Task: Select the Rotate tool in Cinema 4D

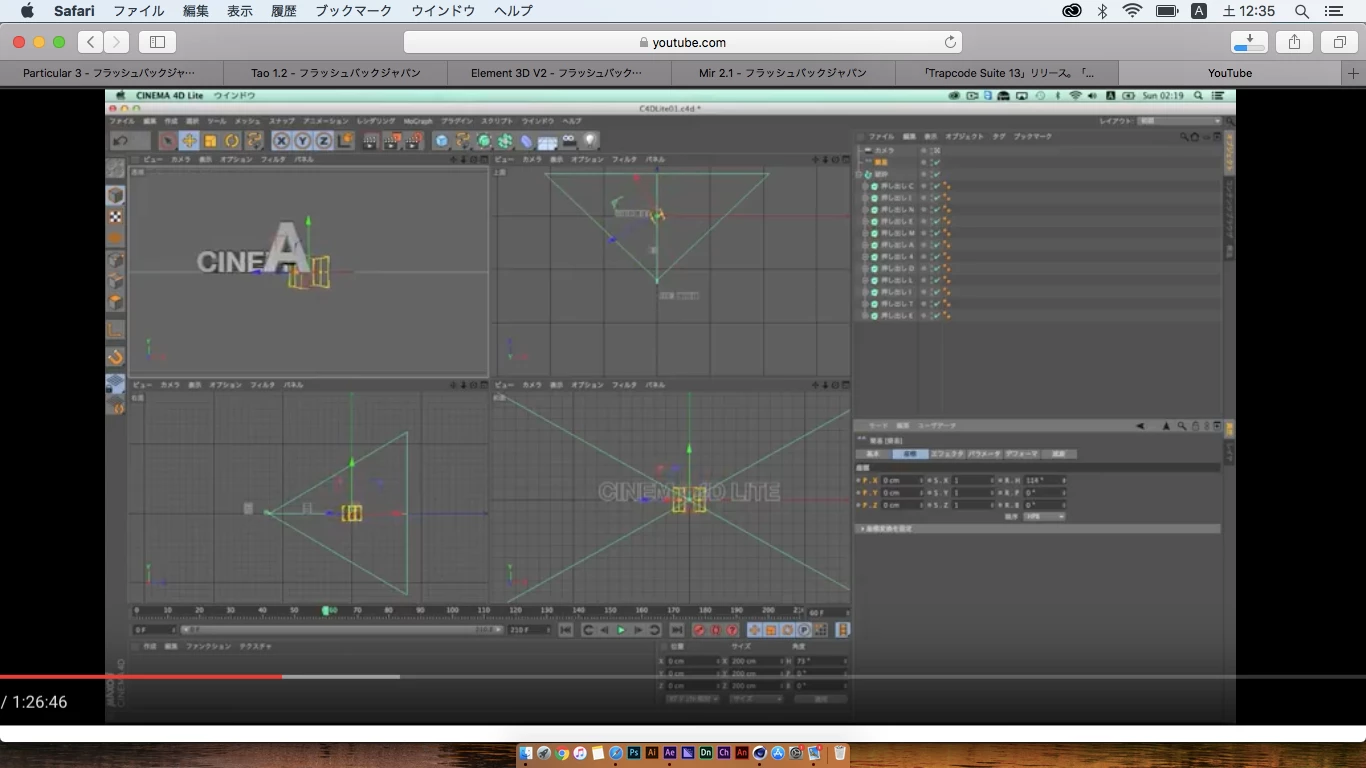Action: pos(232,141)
